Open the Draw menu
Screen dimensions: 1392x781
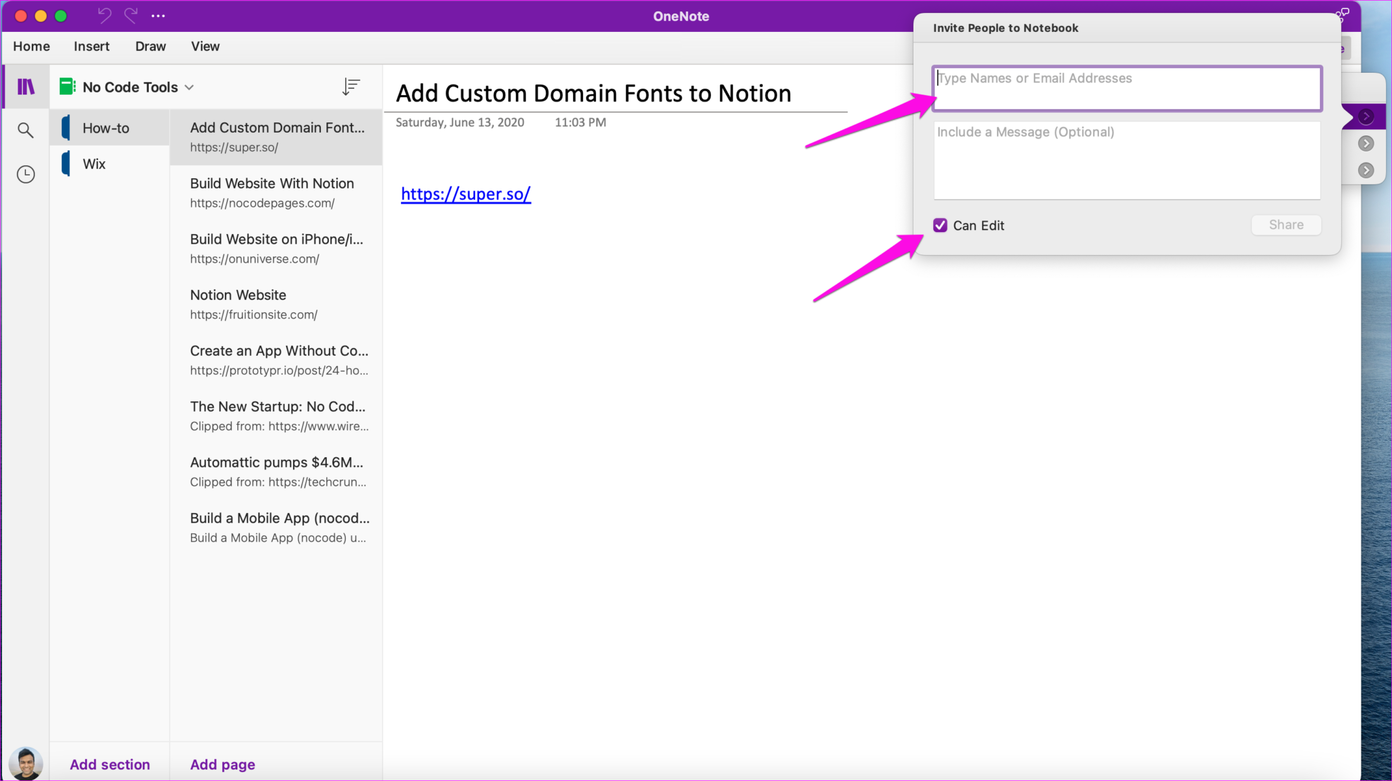tap(150, 46)
